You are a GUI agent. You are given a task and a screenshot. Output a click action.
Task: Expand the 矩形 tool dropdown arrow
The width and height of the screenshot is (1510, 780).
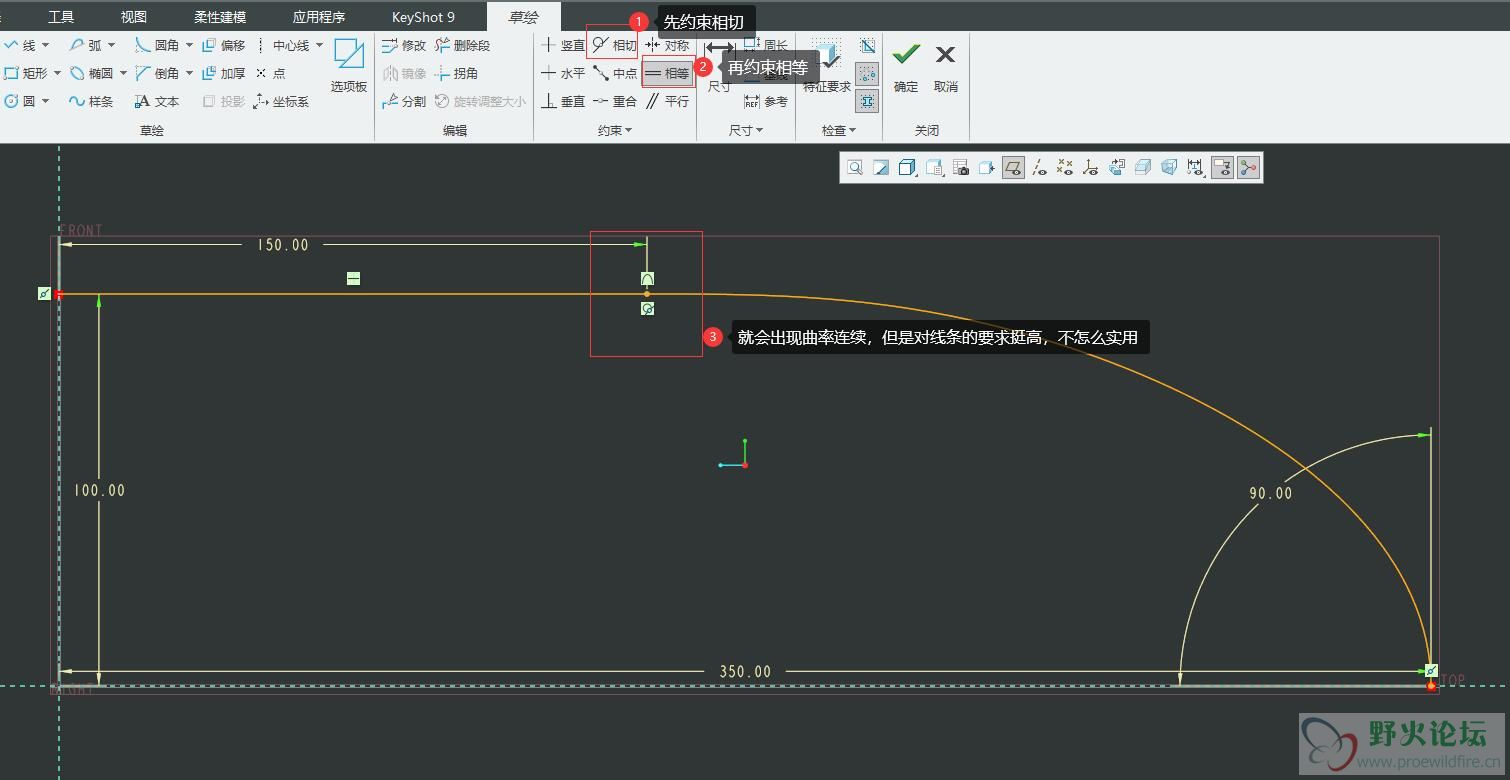pos(57,73)
